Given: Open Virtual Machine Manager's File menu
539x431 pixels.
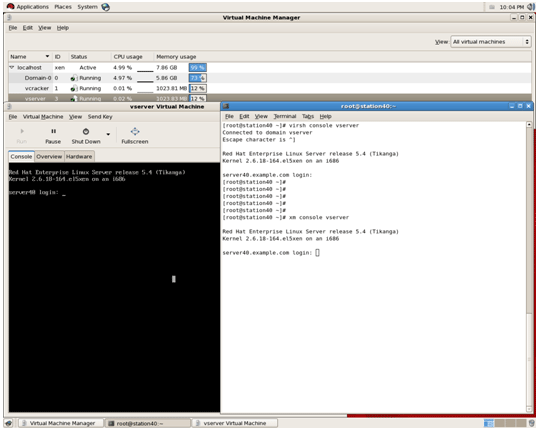Looking at the screenshot, I should pyautogui.click(x=13, y=28).
